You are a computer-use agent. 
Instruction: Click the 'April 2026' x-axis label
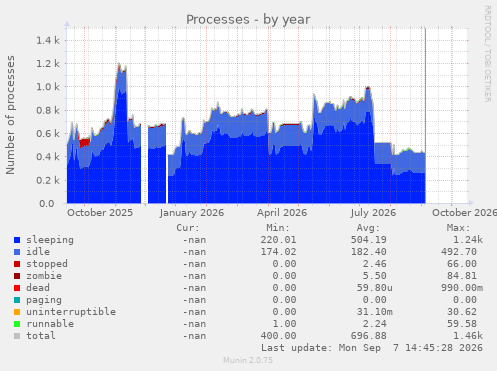282,213
